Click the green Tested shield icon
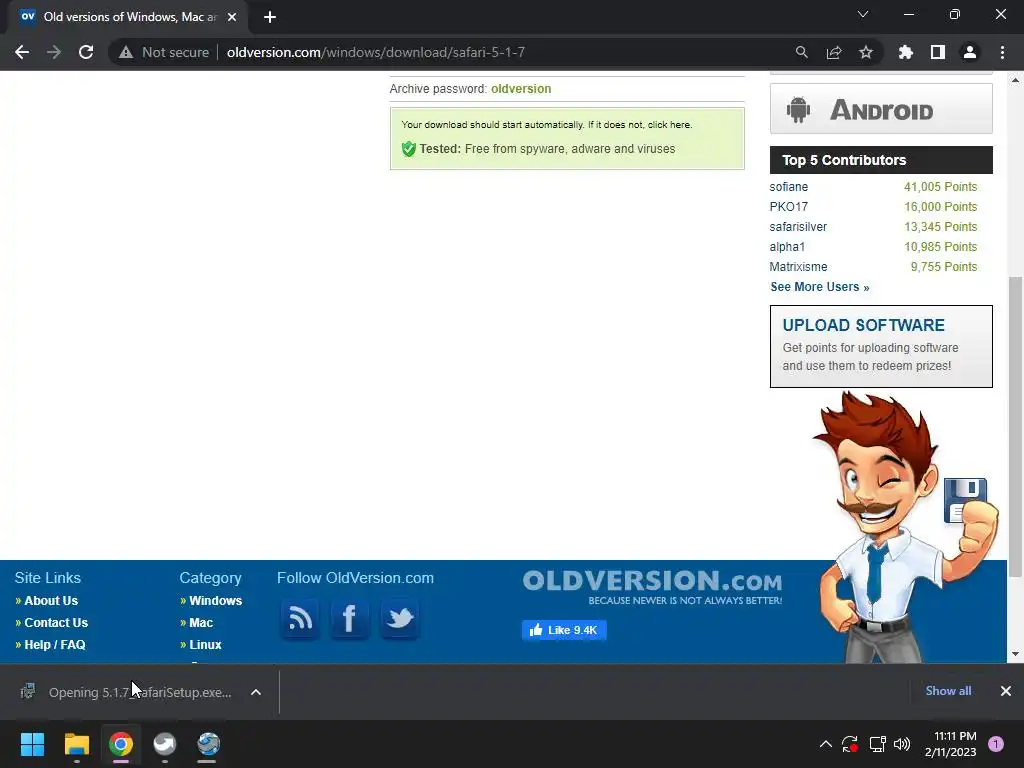Screen dimensions: 1024x768 point(409,149)
